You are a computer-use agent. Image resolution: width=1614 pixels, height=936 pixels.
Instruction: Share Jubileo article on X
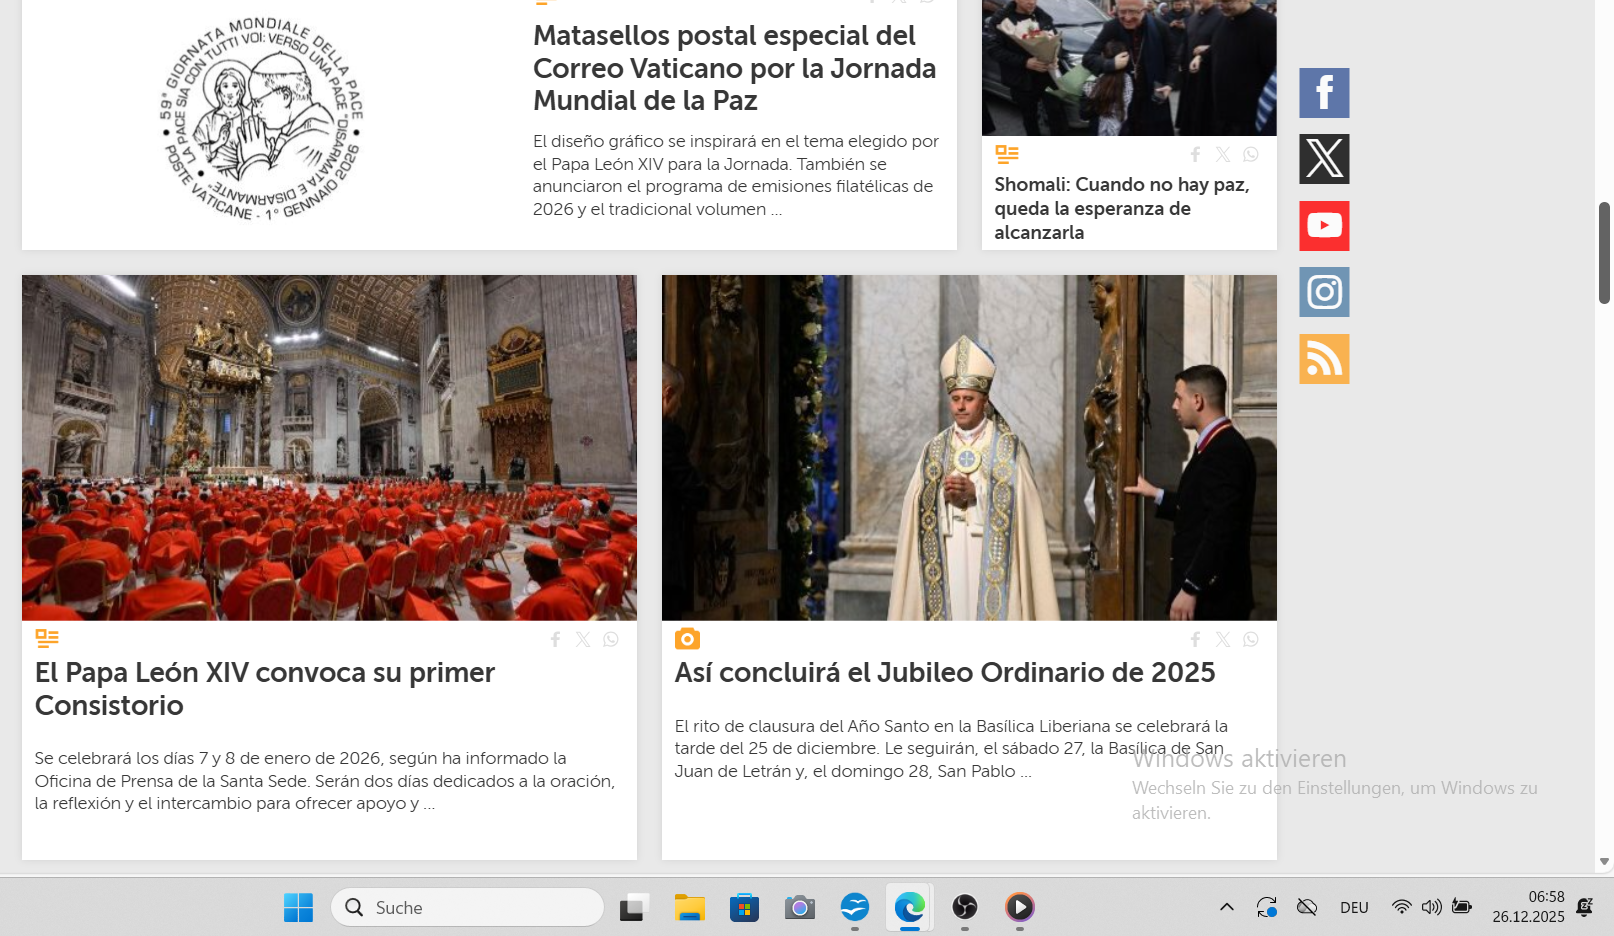1223,640
